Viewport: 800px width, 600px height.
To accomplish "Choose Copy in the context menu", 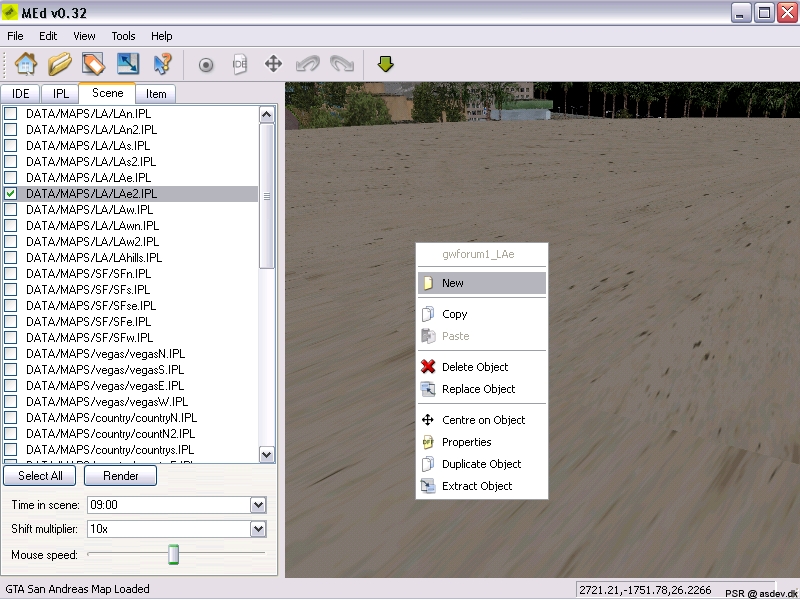I will click(482, 314).
